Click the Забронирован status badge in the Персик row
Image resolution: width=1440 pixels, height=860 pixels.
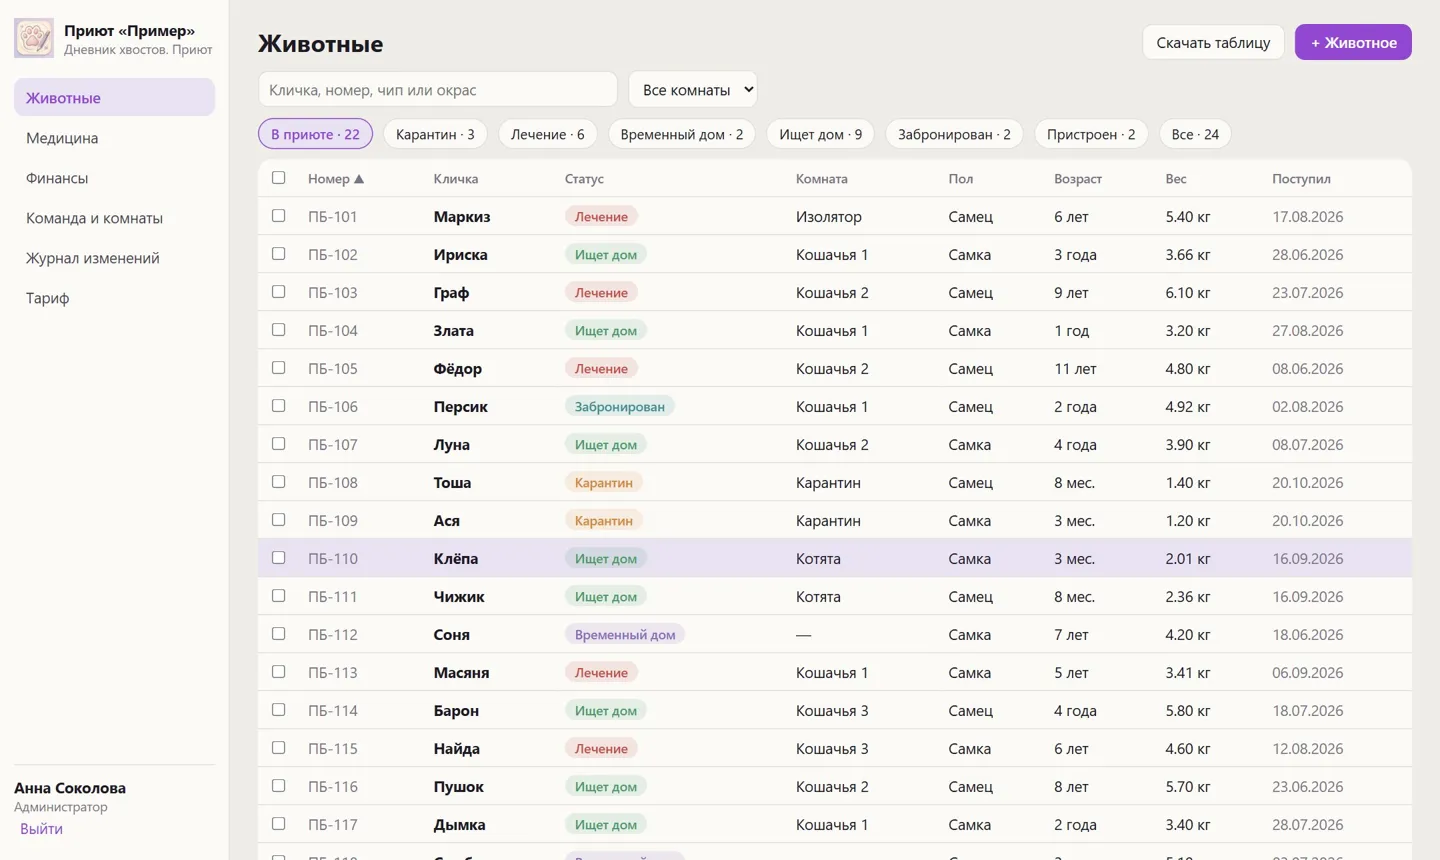(620, 407)
